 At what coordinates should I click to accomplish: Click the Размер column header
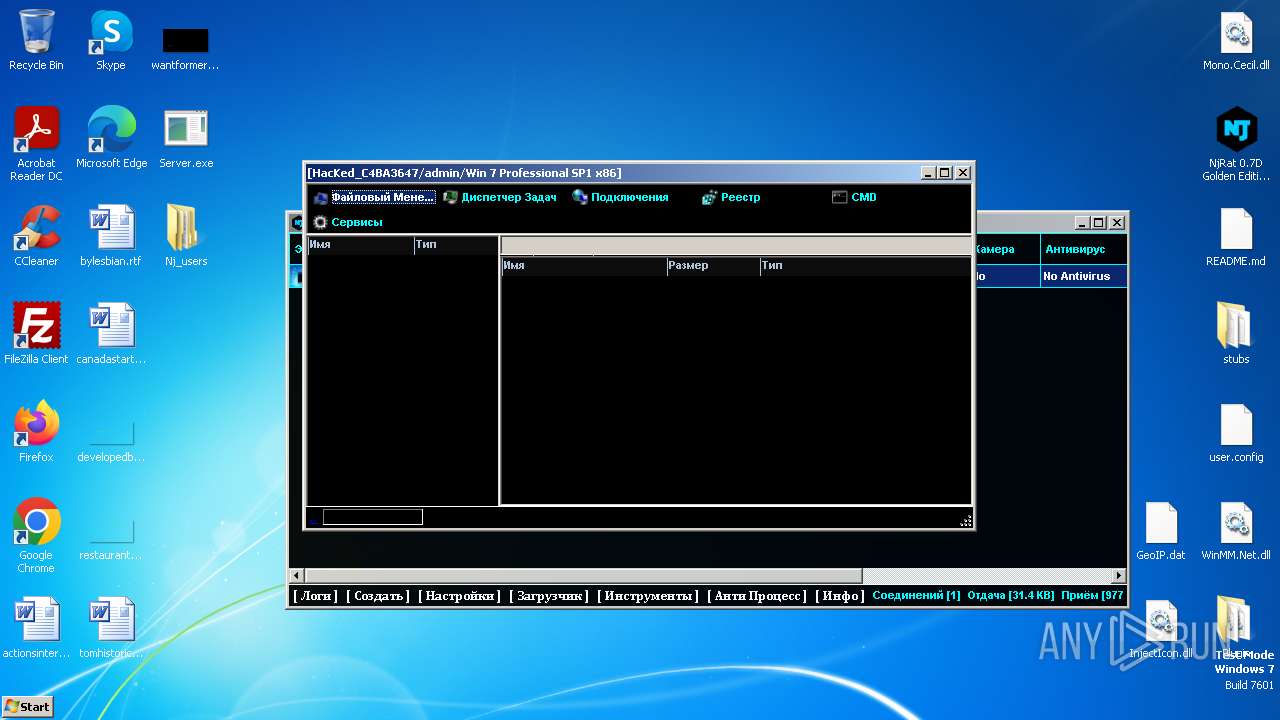(713, 266)
